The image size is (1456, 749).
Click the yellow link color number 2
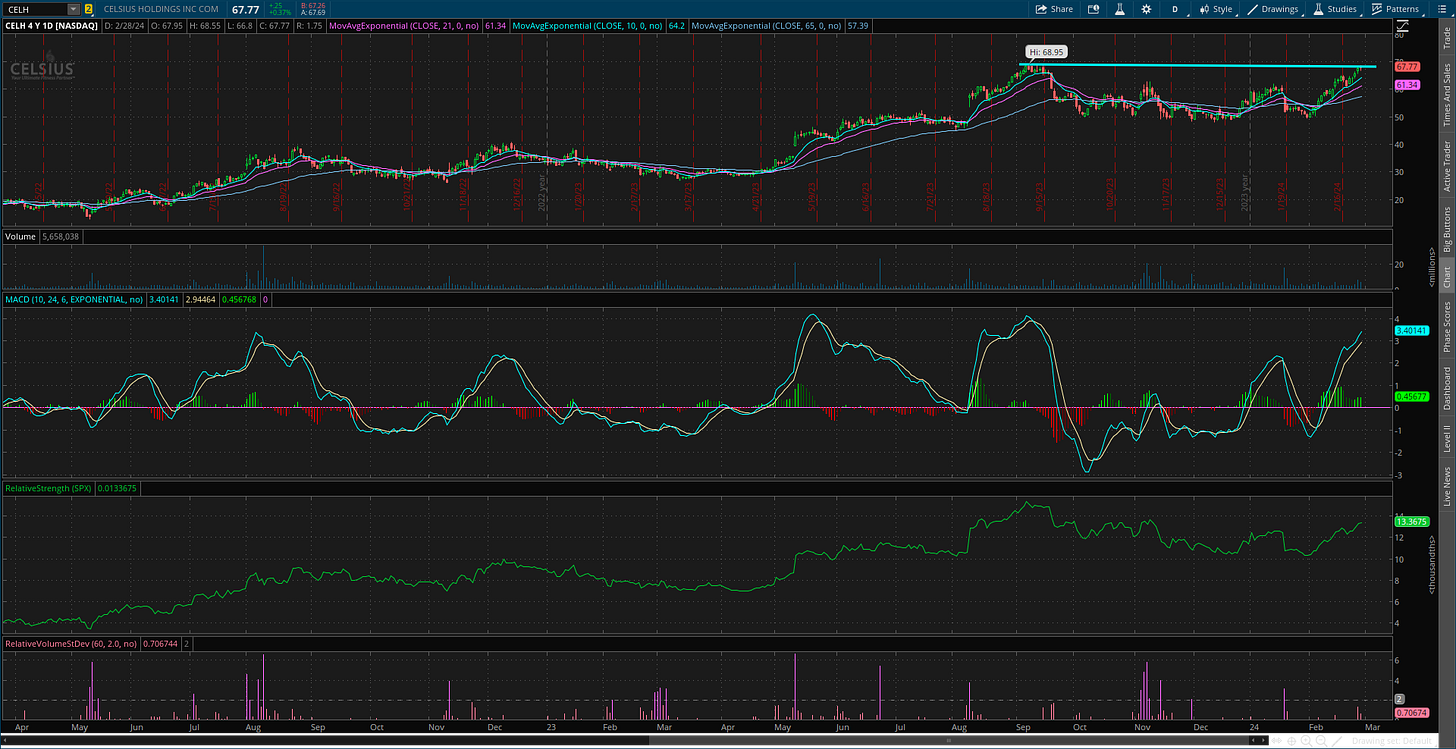pyautogui.click(x=88, y=9)
